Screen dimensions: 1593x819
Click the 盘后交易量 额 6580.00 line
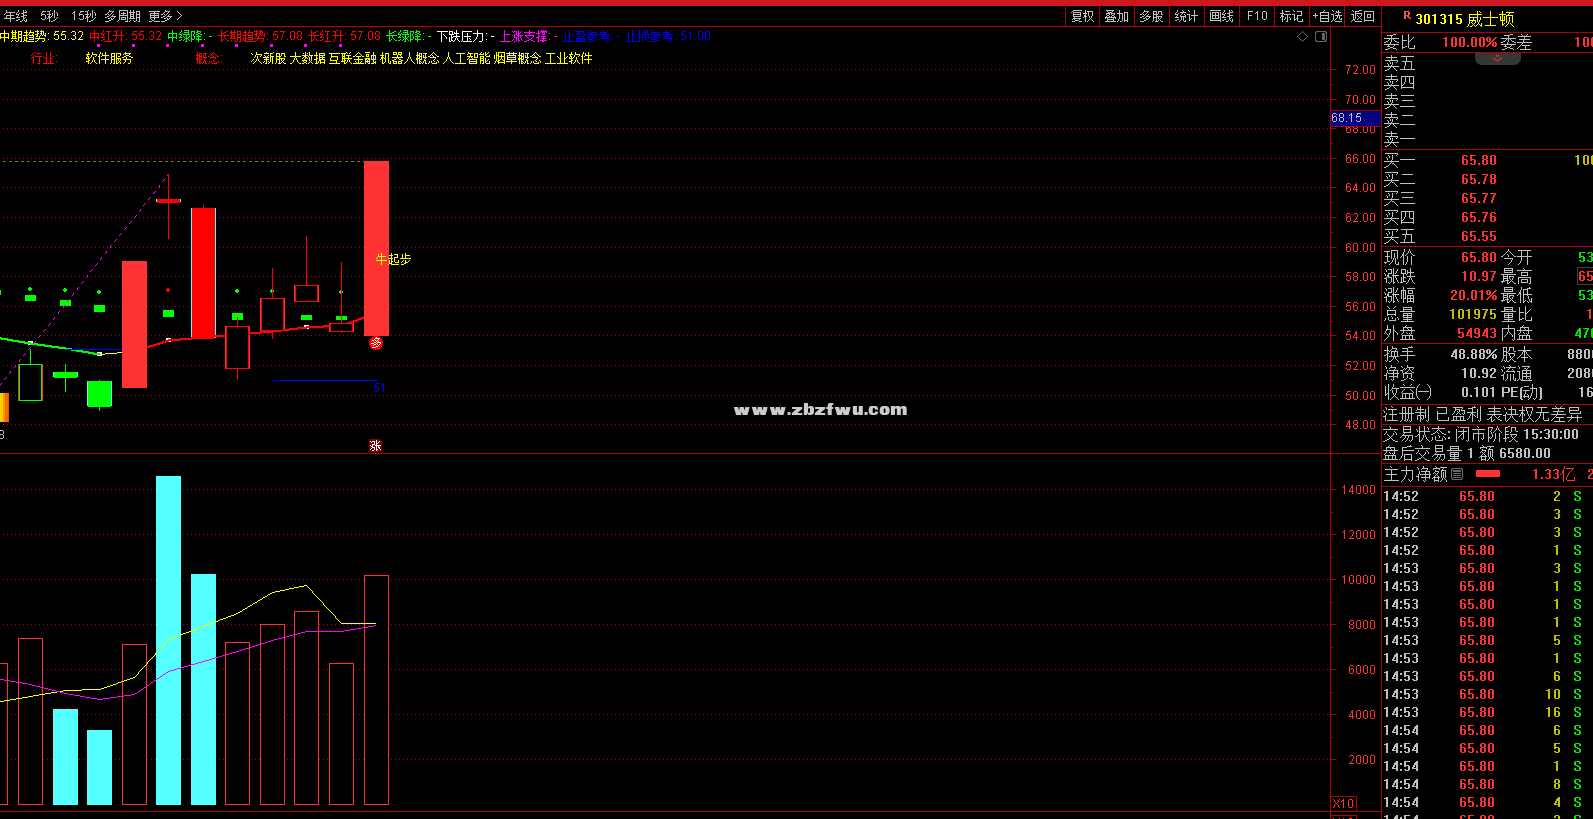[x=1467, y=454]
